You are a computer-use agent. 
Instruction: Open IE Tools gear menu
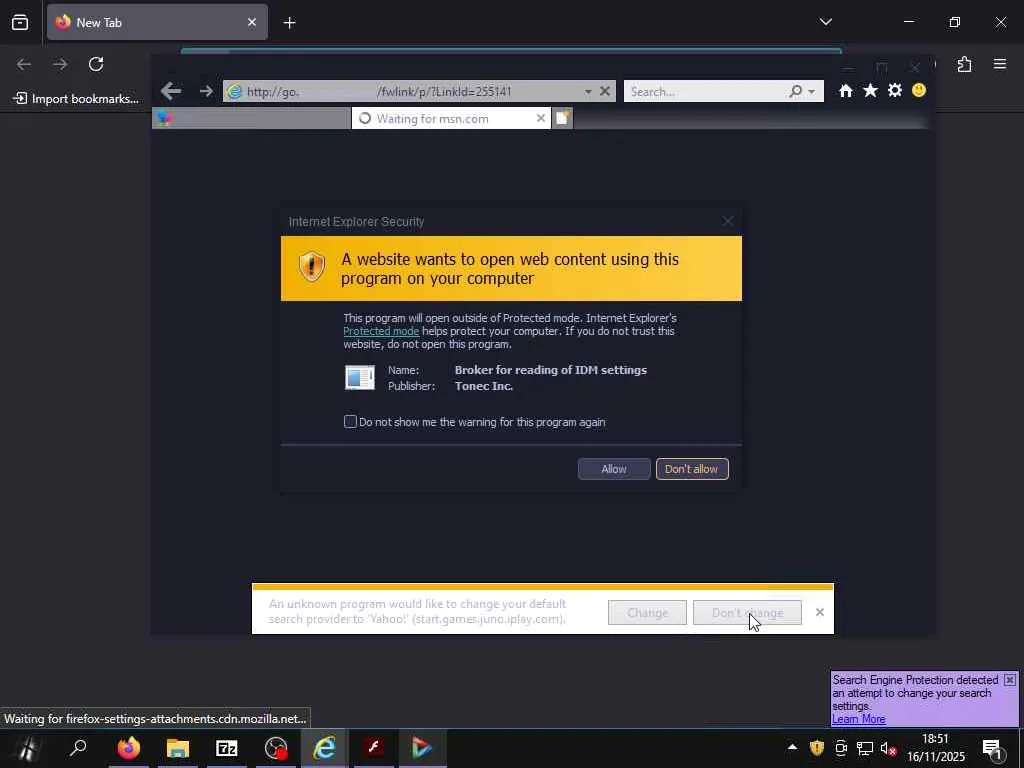click(x=895, y=91)
